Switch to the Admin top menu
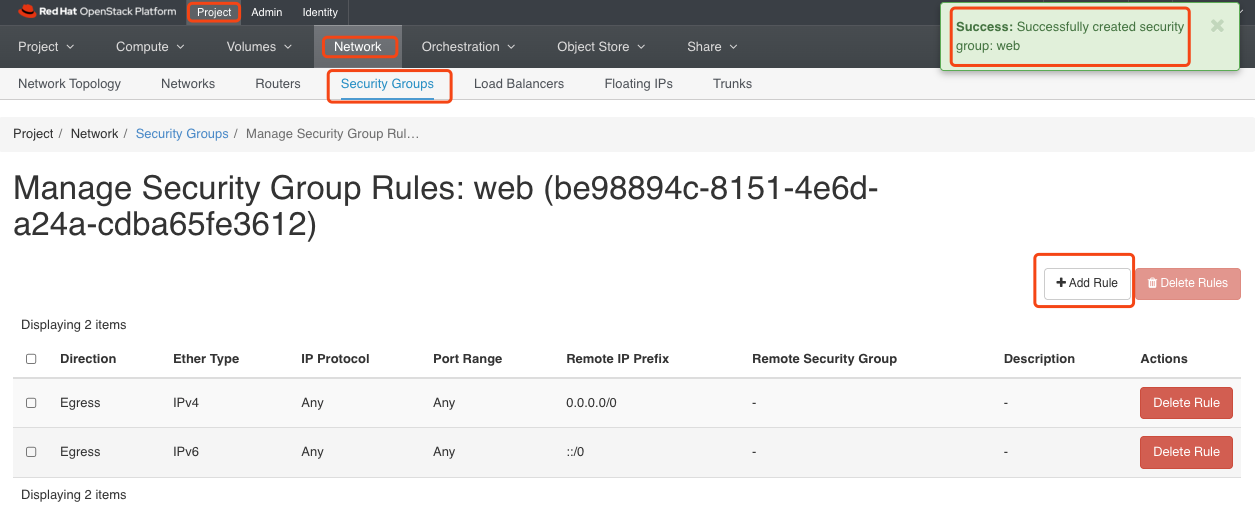The width and height of the screenshot is (1255, 512). pyautogui.click(x=266, y=13)
